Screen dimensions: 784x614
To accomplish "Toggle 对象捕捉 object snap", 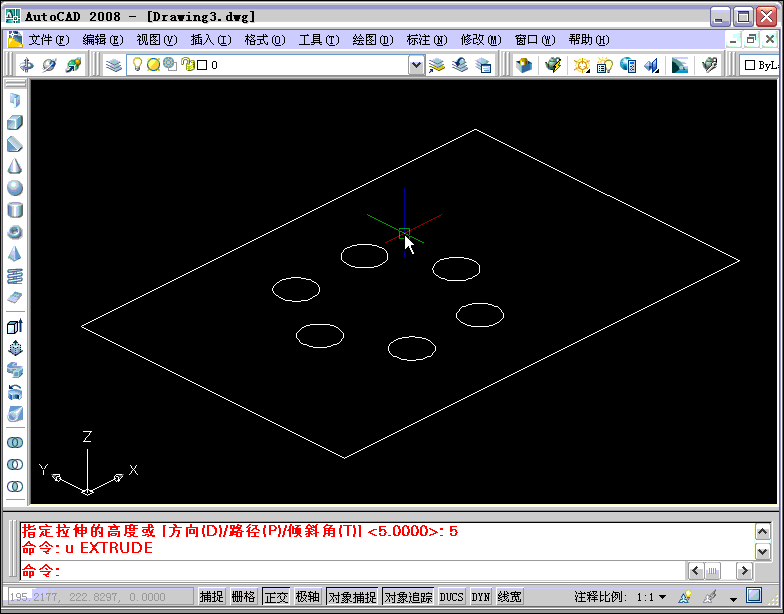I will (x=352, y=596).
